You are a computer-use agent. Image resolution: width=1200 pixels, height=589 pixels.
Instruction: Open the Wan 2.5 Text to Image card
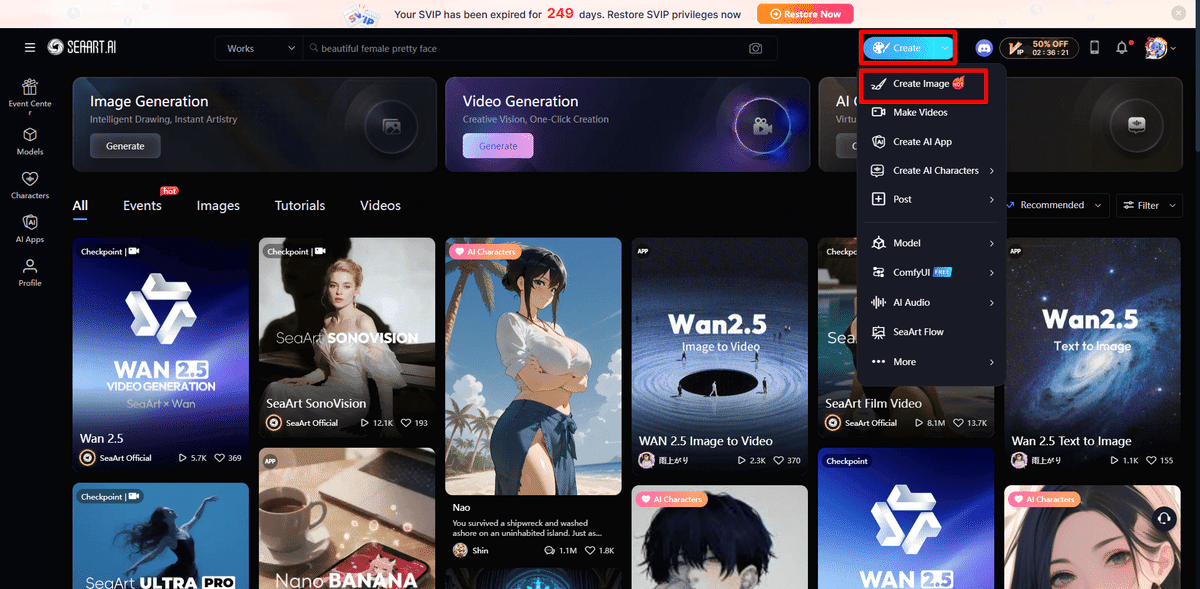(1092, 355)
